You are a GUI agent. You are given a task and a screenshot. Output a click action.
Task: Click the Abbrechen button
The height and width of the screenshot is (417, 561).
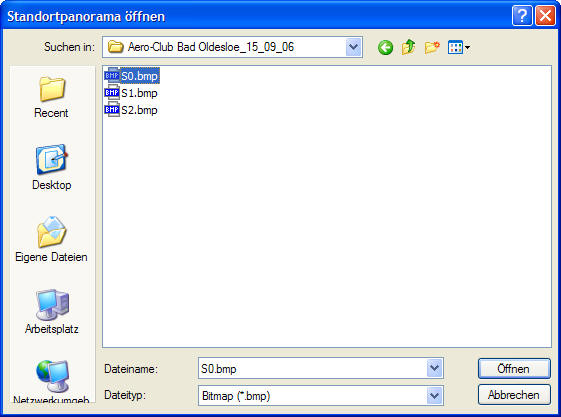point(514,395)
